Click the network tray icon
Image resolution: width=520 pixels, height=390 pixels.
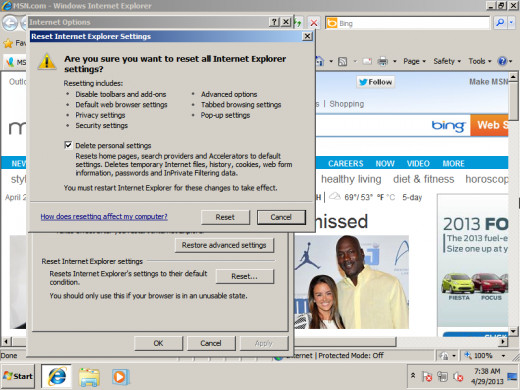[442, 377]
